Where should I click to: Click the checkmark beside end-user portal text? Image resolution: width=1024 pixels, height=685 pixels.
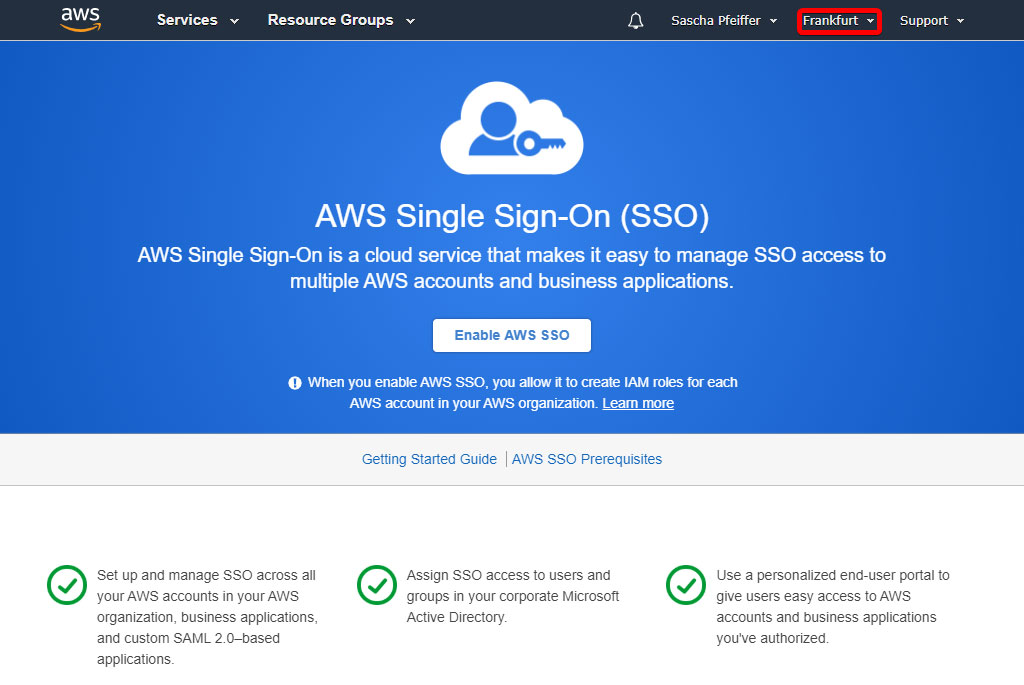pos(686,586)
